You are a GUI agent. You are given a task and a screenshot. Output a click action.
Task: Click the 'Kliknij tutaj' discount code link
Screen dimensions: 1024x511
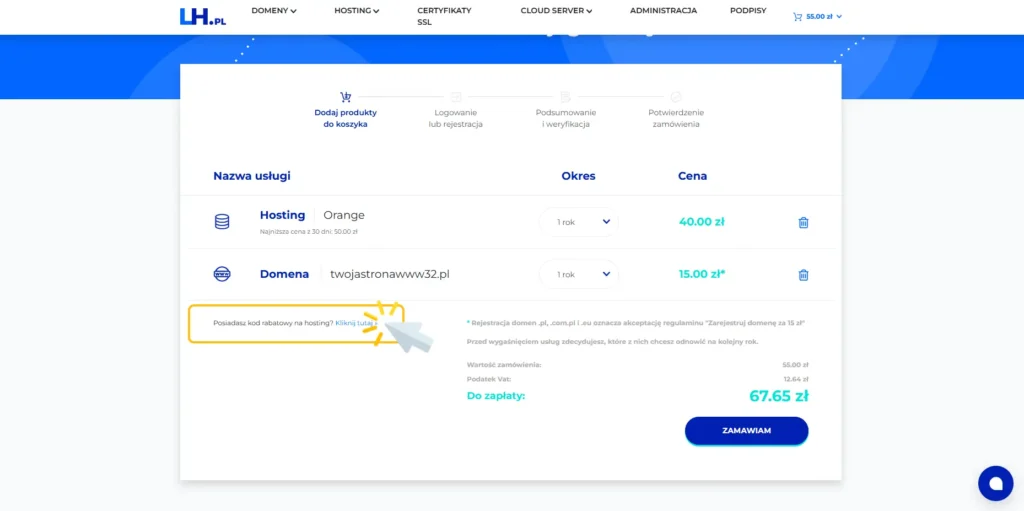click(354, 323)
